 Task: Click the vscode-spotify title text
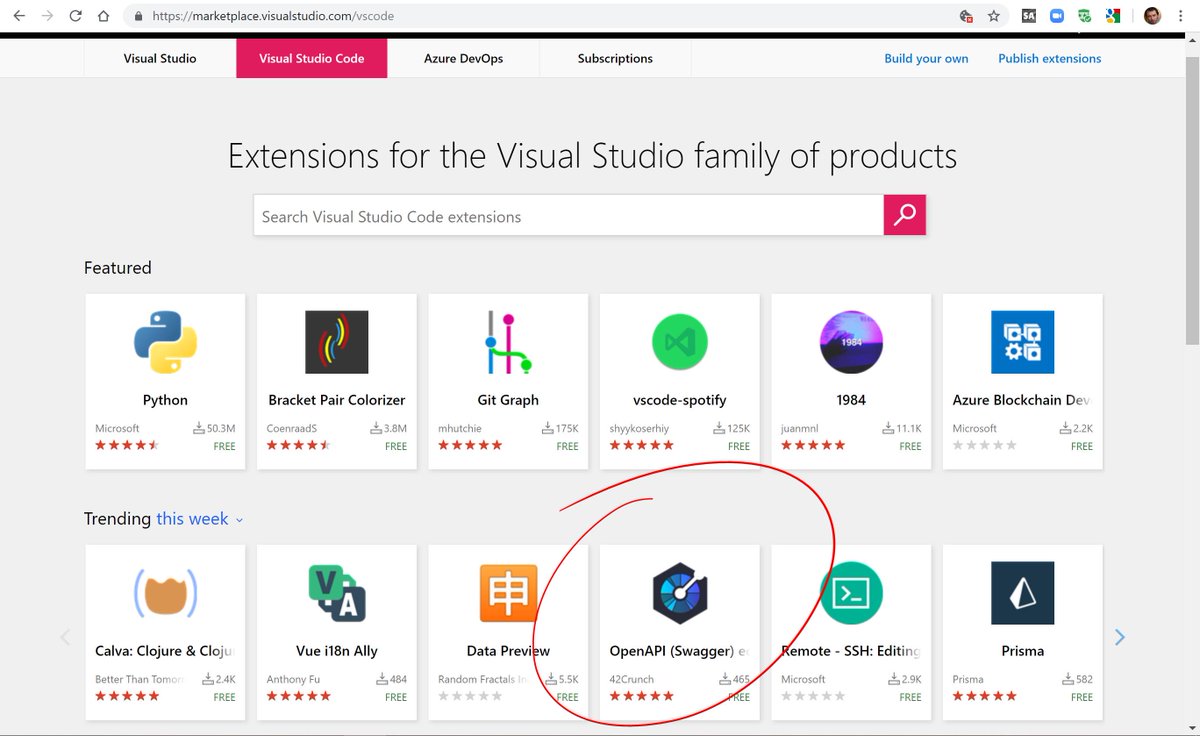coord(679,400)
